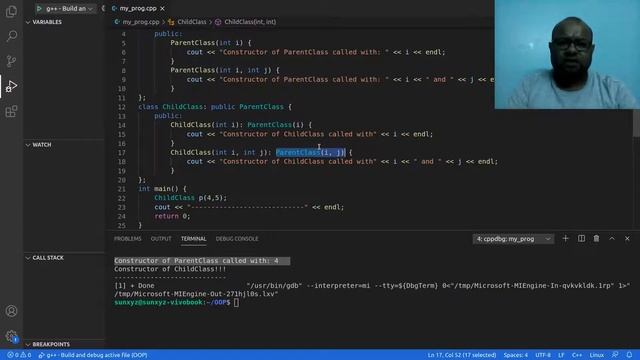640x360 pixels.
Task: Split the terminal panel
Action: (581, 238)
